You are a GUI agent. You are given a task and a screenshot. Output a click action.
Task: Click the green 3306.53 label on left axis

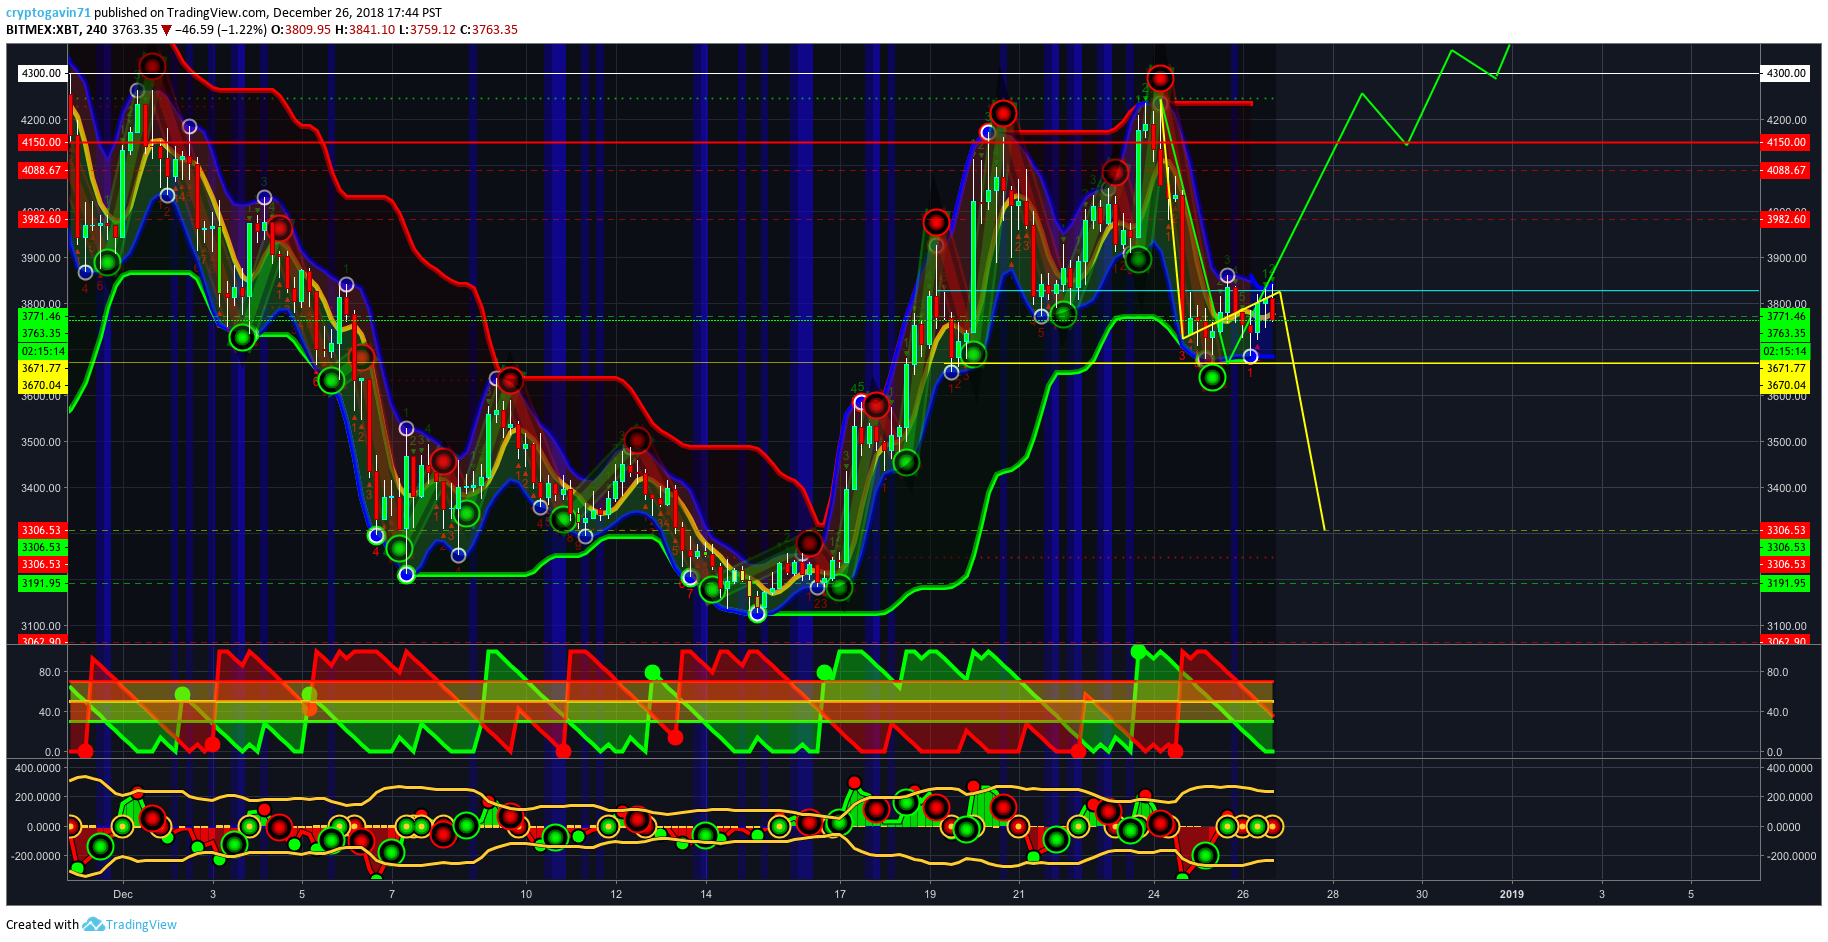tap(43, 547)
